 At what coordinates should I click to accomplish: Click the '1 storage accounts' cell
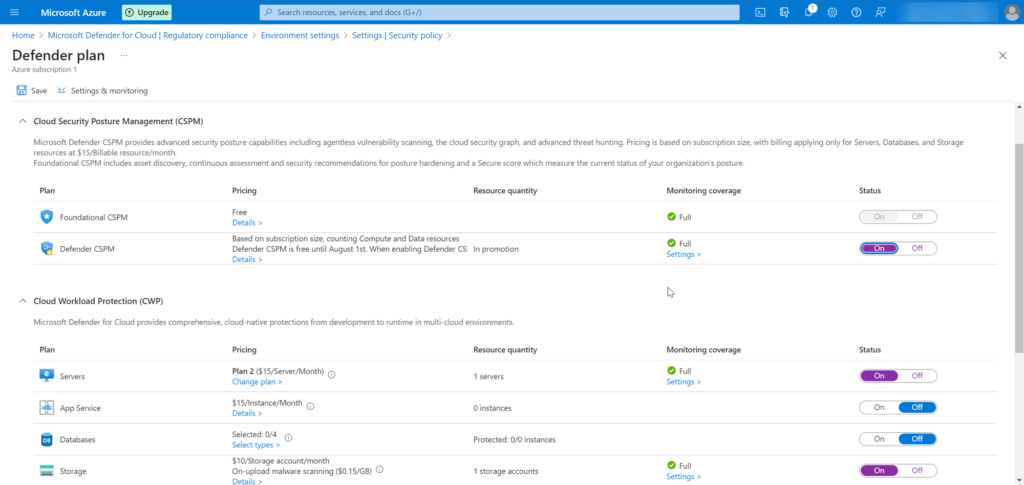pyautogui.click(x=505, y=471)
